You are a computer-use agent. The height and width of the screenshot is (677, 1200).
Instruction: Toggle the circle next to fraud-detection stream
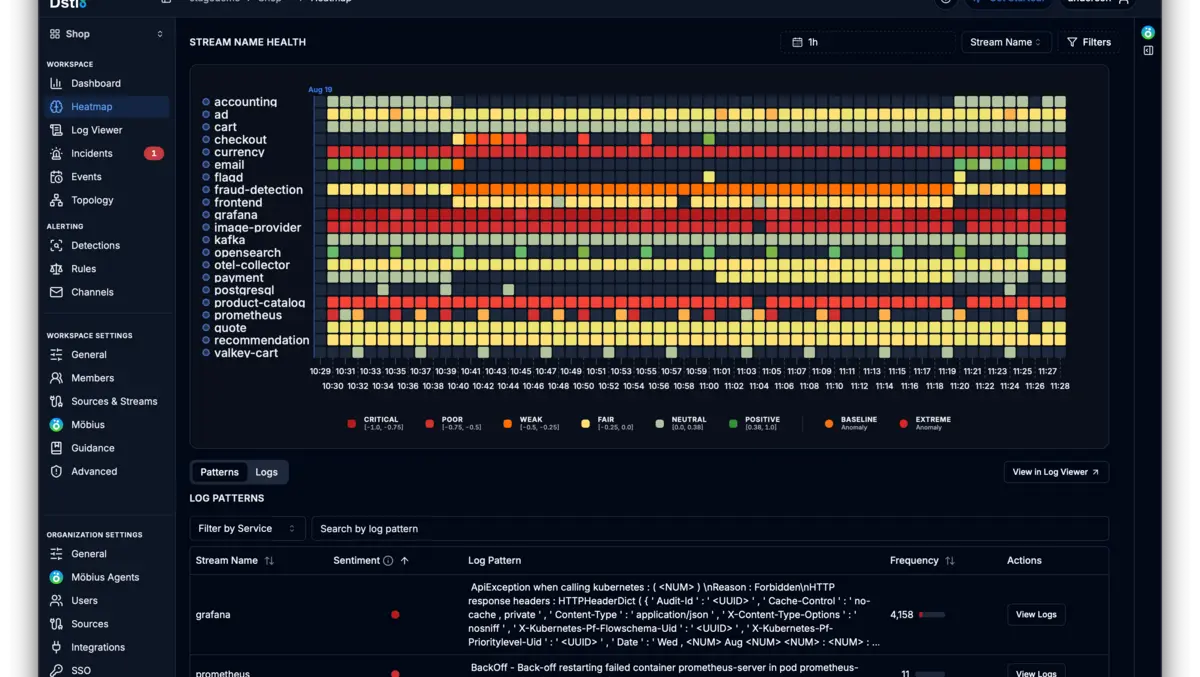(206, 189)
